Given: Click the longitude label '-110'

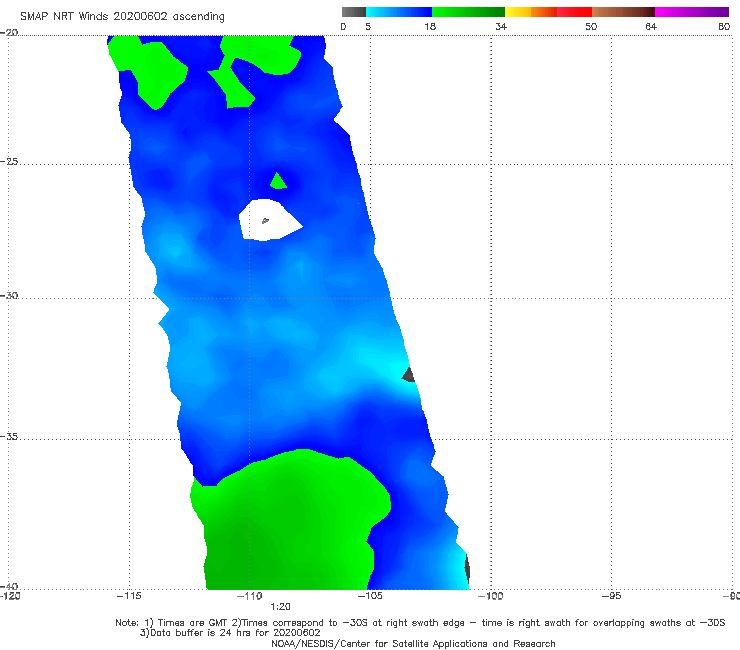Looking at the screenshot, I should [x=249, y=596].
